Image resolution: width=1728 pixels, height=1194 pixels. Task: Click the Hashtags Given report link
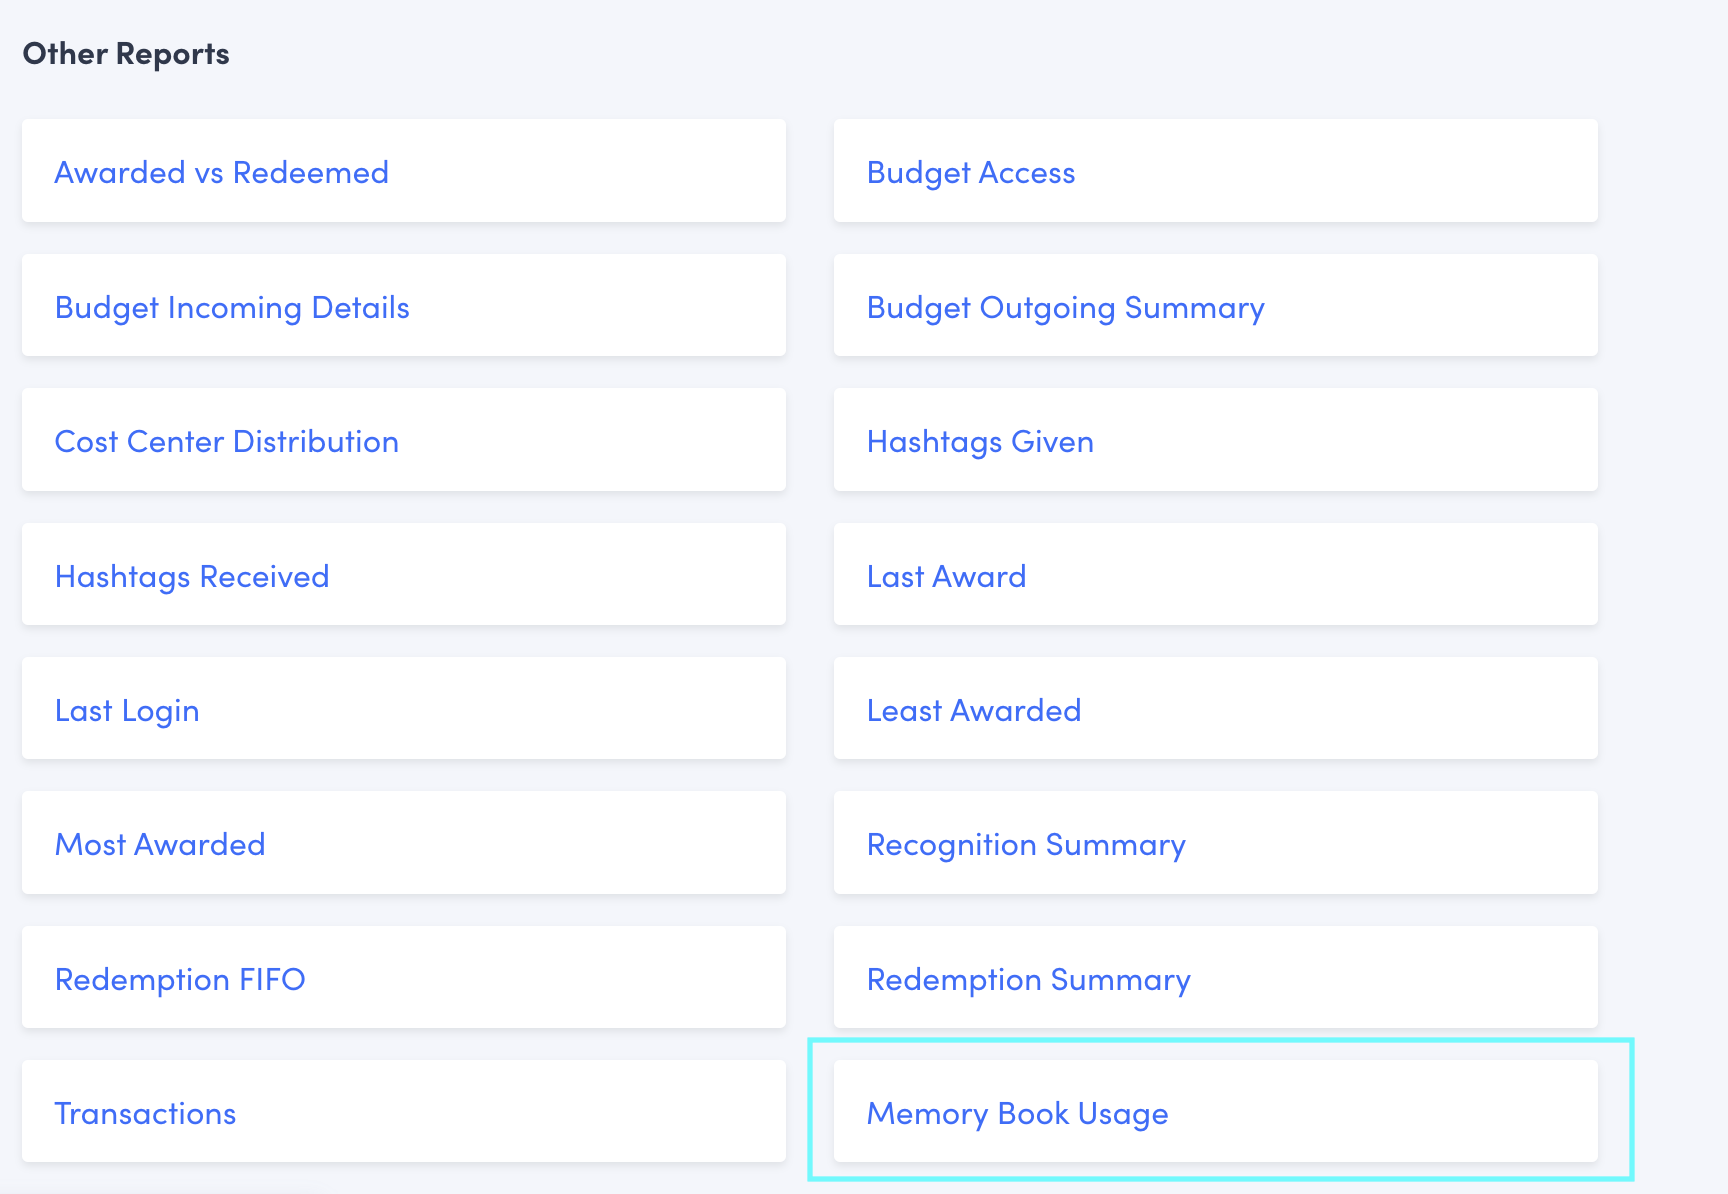click(979, 442)
